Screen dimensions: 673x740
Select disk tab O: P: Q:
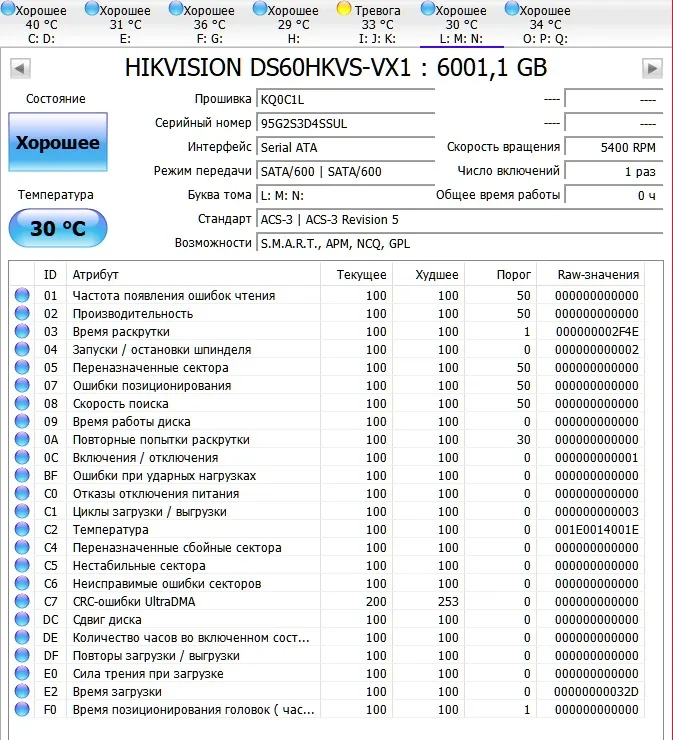click(x=546, y=24)
